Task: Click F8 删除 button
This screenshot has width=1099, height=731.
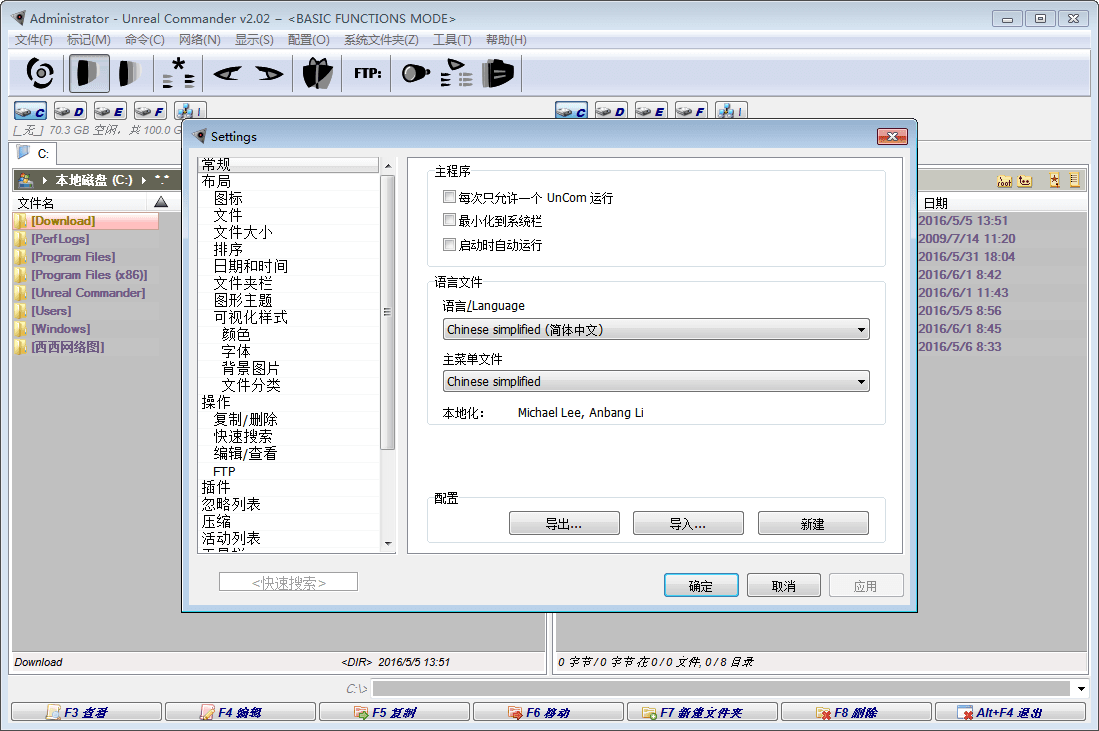Action: pos(856,712)
